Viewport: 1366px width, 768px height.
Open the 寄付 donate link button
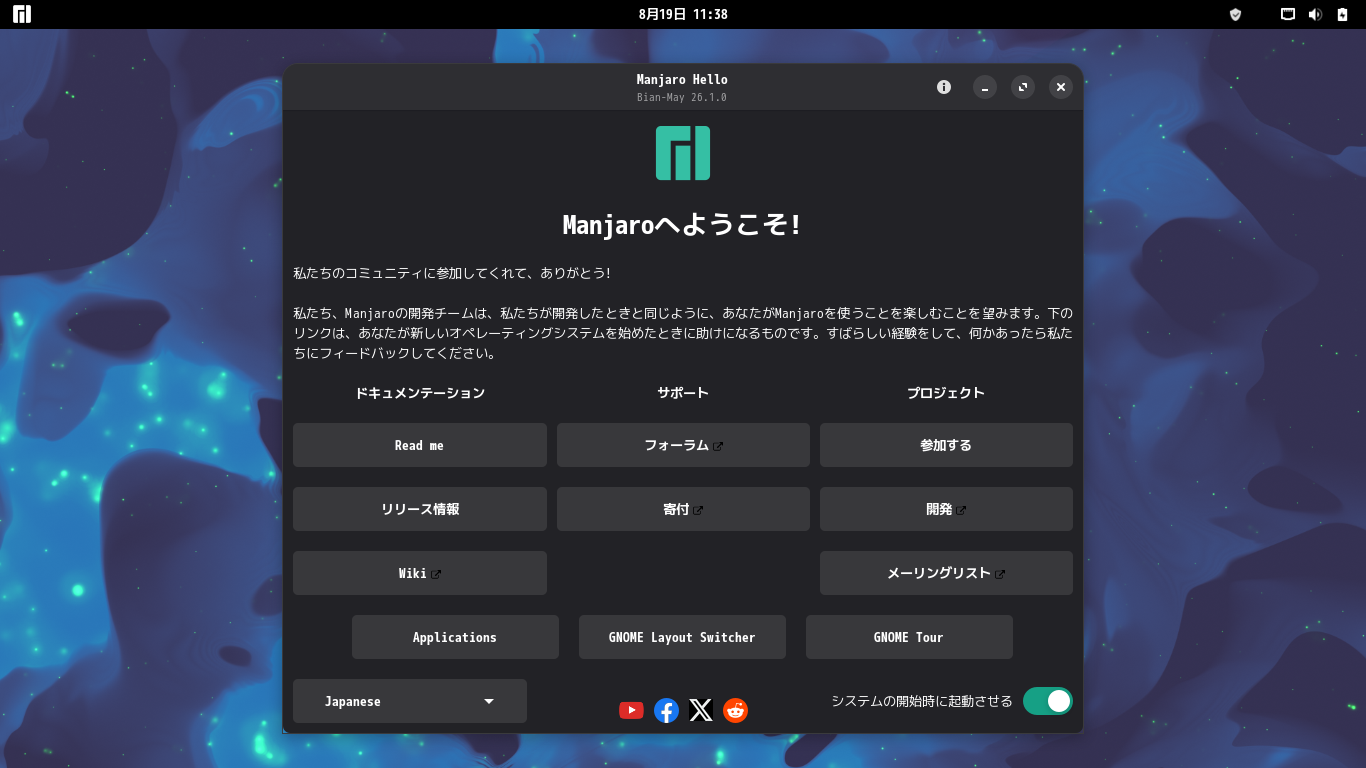(x=683, y=509)
